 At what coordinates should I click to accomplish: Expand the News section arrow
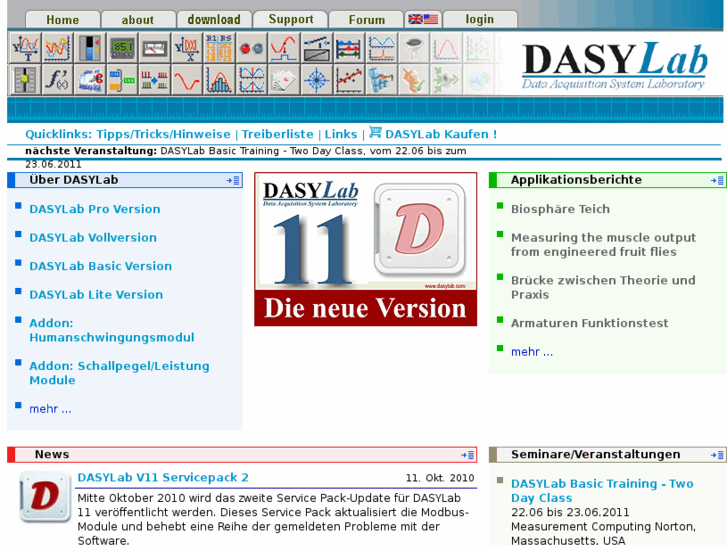point(467,455)
